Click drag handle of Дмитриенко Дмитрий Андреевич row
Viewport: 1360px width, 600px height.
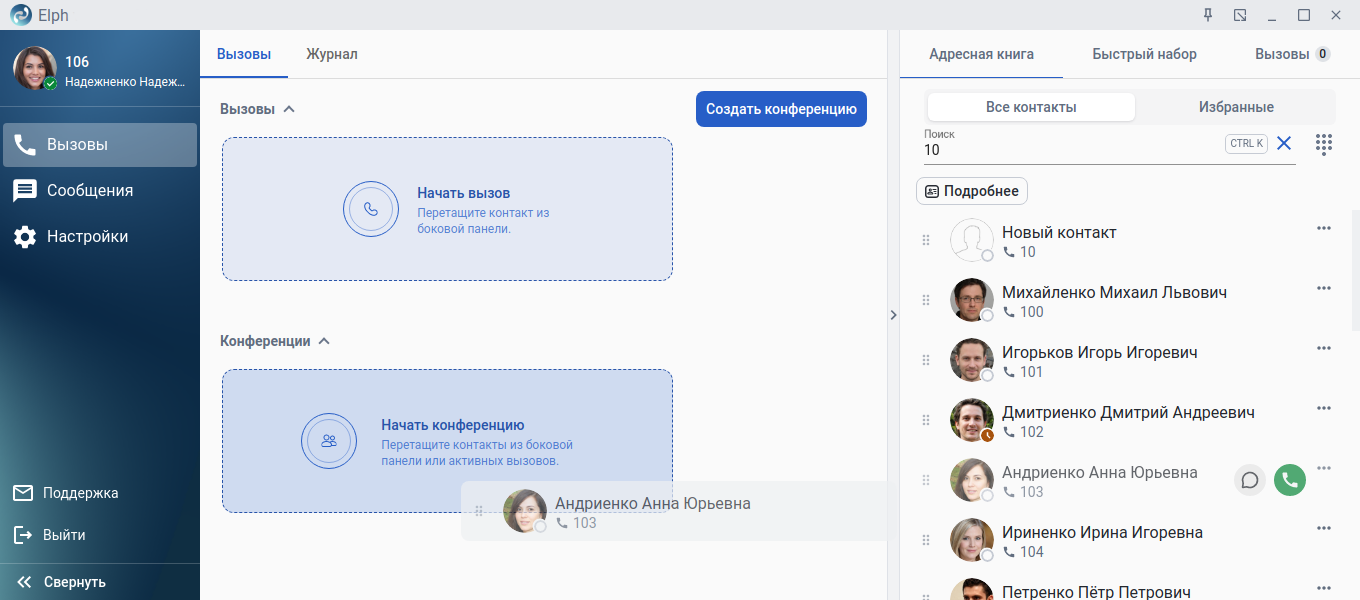coord(926,420)
